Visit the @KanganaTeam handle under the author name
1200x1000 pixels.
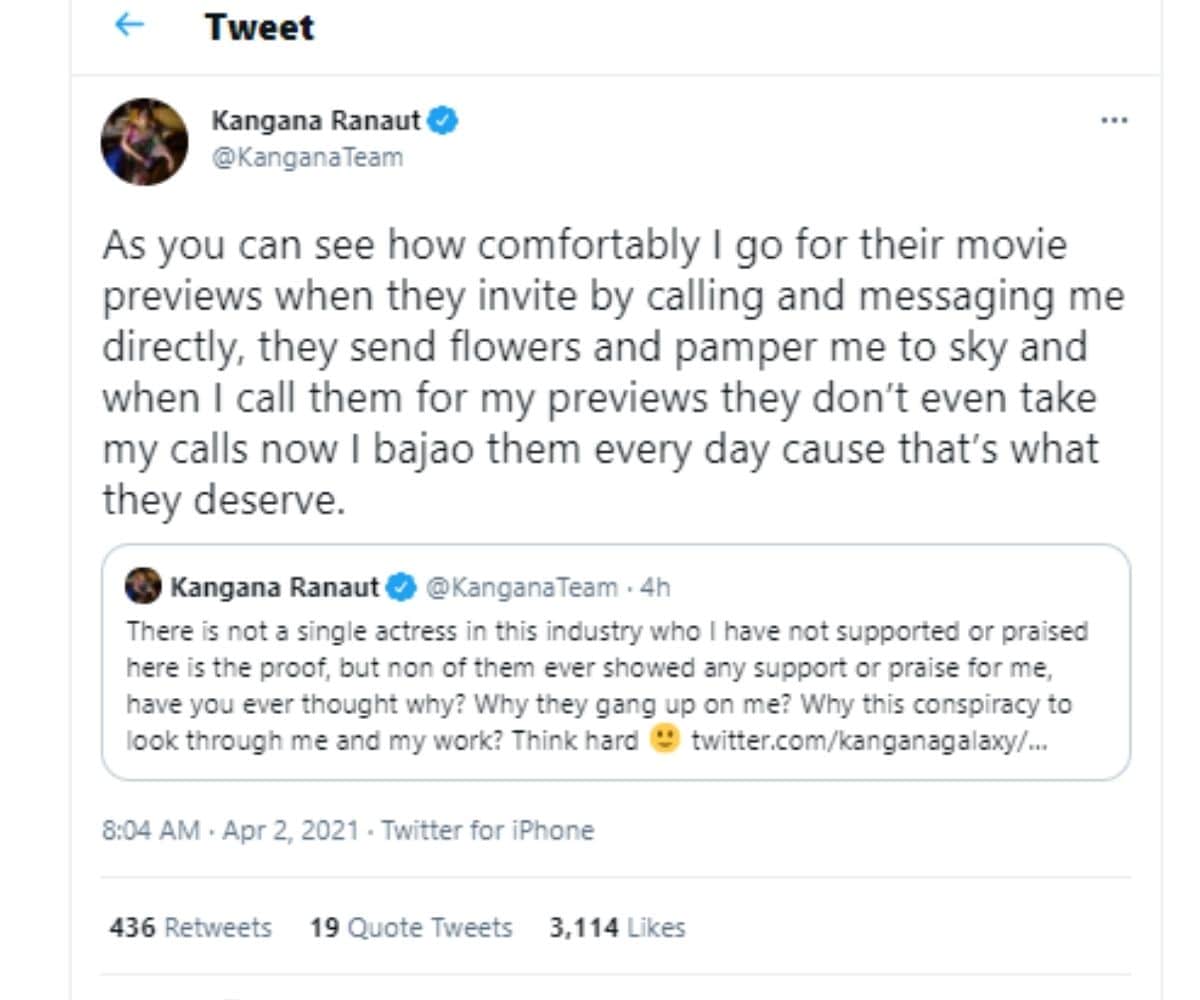(307, 157)
